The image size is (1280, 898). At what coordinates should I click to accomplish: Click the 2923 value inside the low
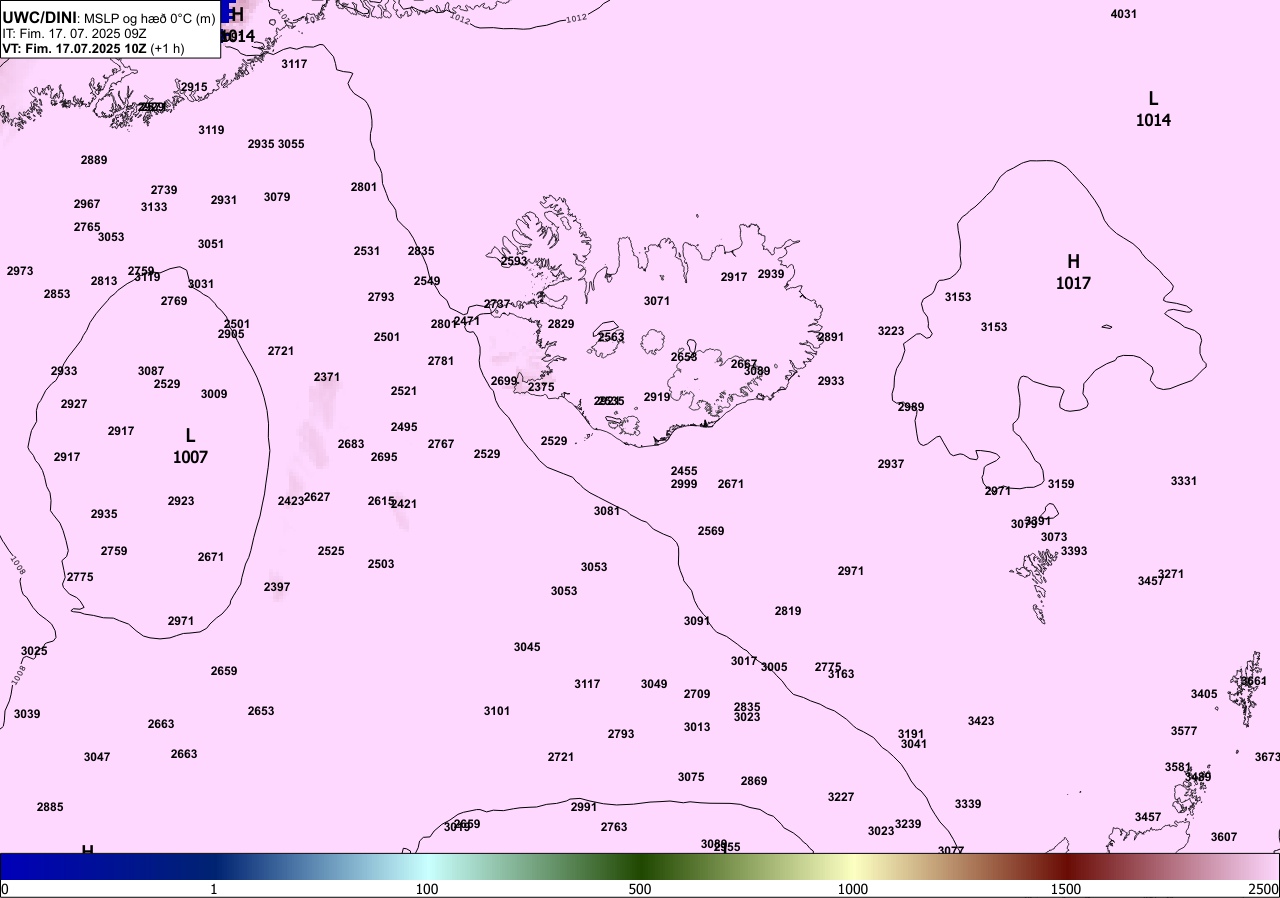tap(181, 501)
